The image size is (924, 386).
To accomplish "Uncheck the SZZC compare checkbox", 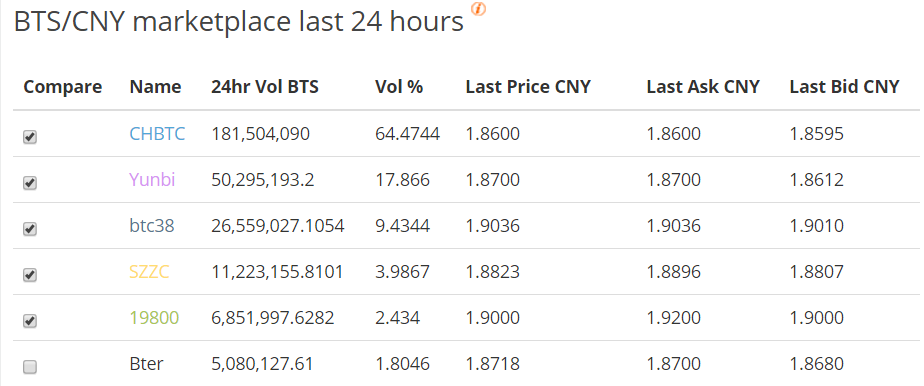I will click(x=29, y=275).
